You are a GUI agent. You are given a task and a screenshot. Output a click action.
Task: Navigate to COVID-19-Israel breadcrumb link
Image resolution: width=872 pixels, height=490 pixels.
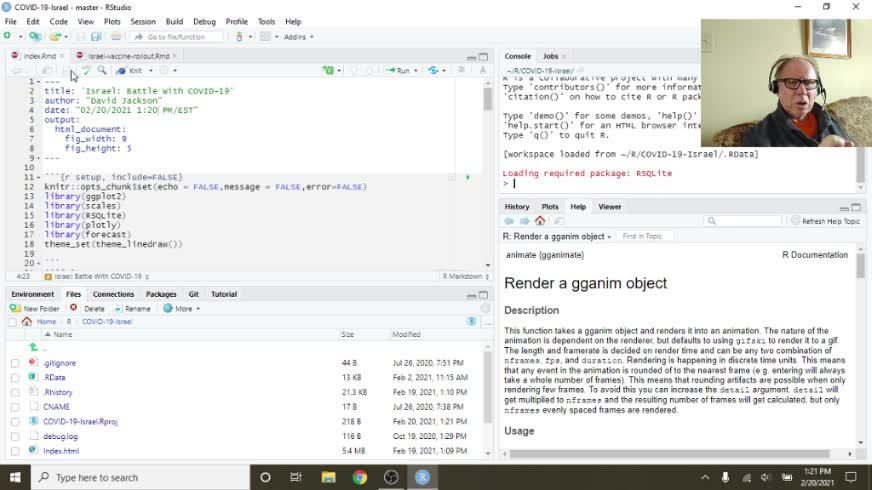(x=107, y=322)
